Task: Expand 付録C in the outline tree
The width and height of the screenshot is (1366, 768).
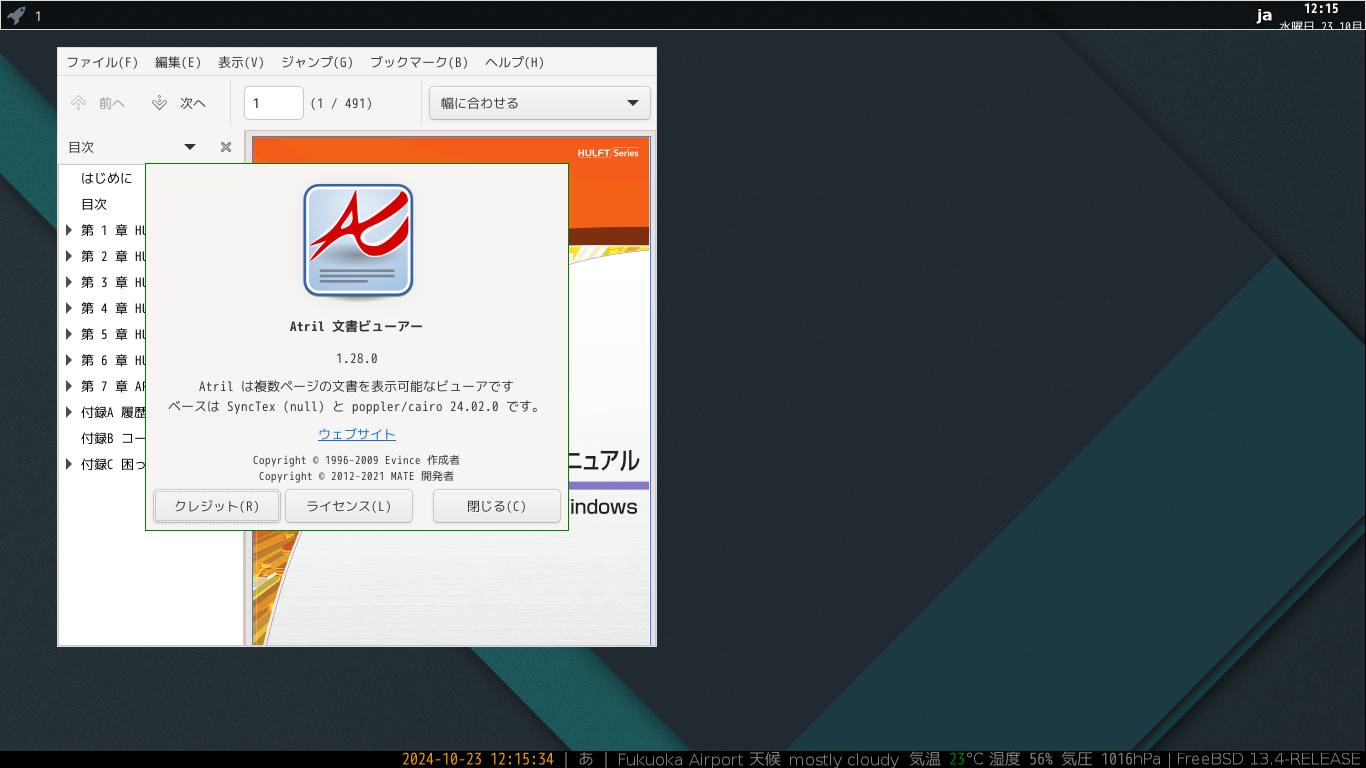Action: [69, 464]
